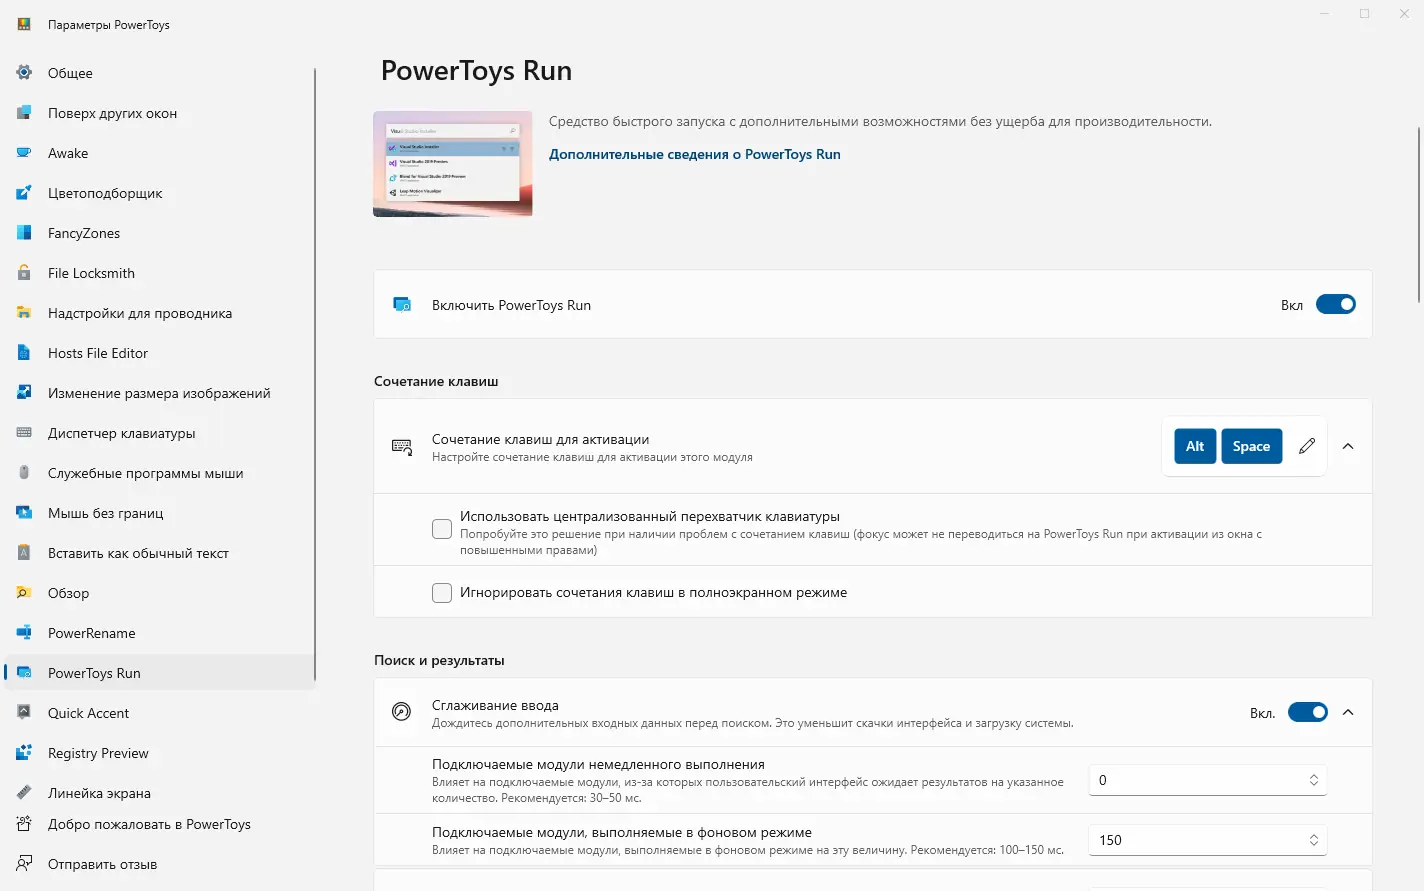This screenshot has width=1424, height=891.
Task: Click the PowerToys app icon in title bar
Action: click(x=24, y=24)
